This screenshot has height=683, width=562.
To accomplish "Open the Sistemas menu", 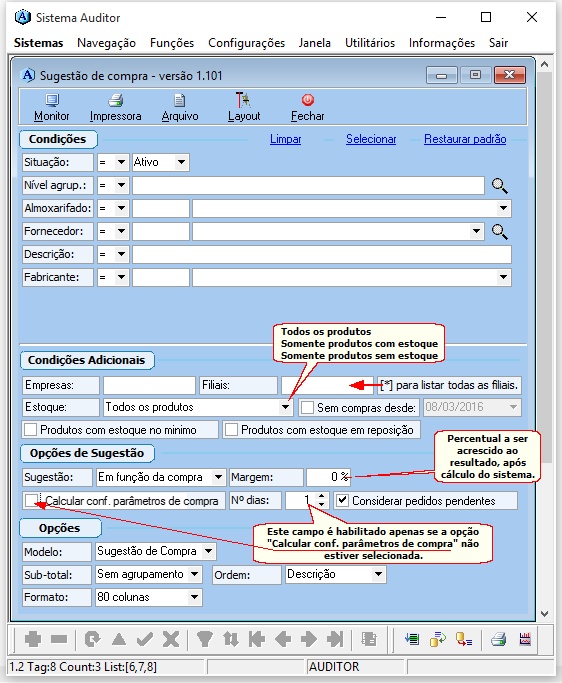I will pyautogui.click(x=38, y=43).
